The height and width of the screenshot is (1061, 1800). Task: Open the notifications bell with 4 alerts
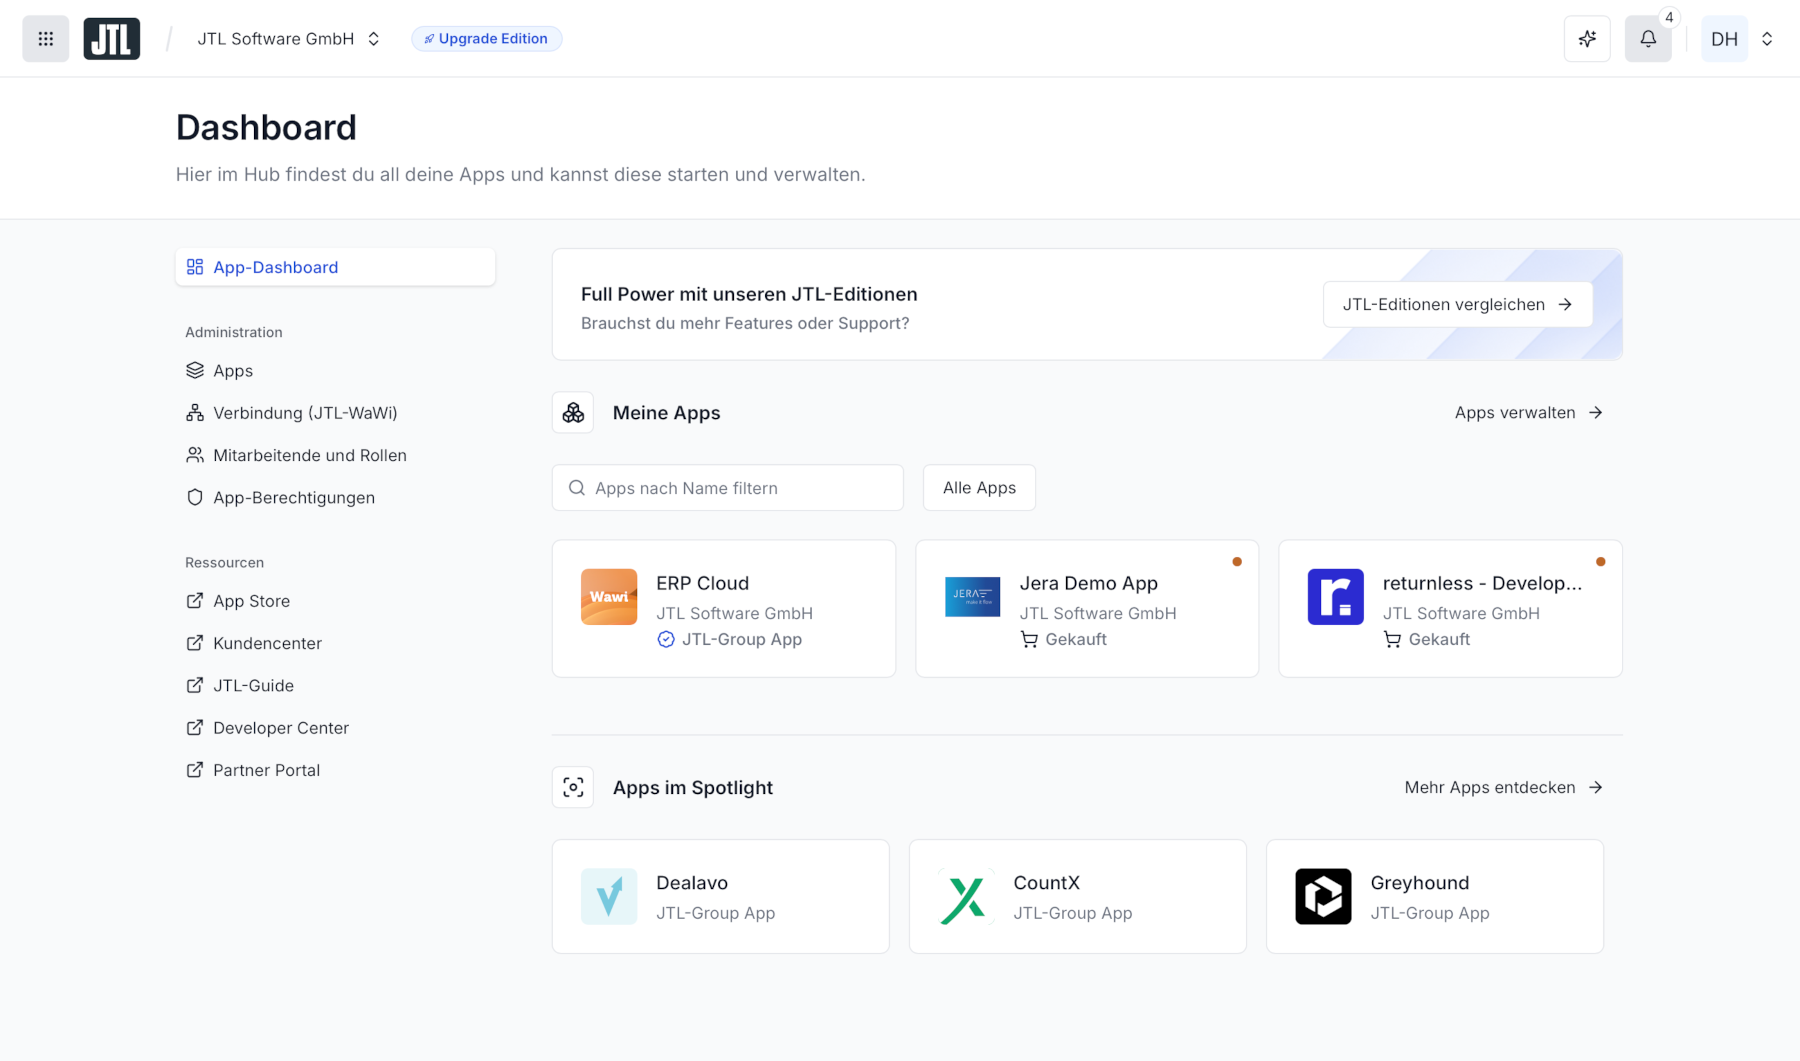(1648, 38)
